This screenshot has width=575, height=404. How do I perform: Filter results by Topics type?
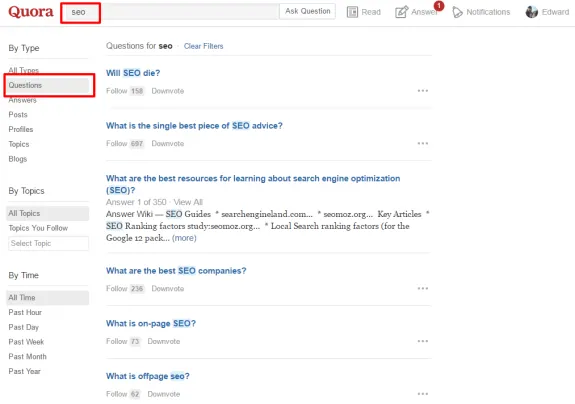pyautogui.click(x=19, y=144)
